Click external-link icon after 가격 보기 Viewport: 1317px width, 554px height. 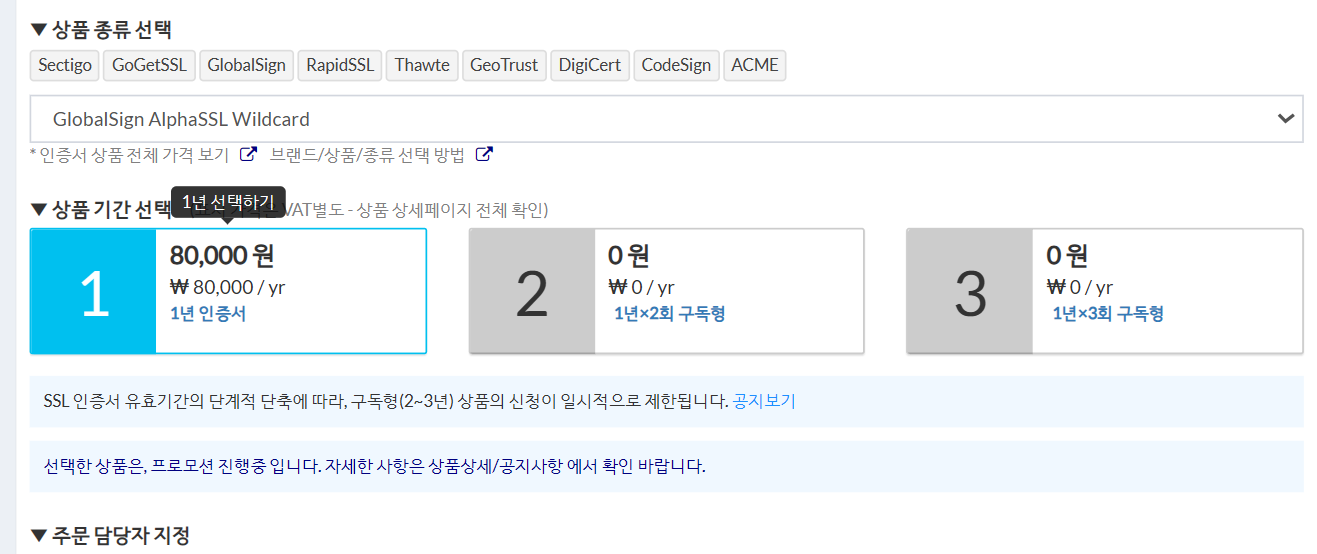click(249, 155)
